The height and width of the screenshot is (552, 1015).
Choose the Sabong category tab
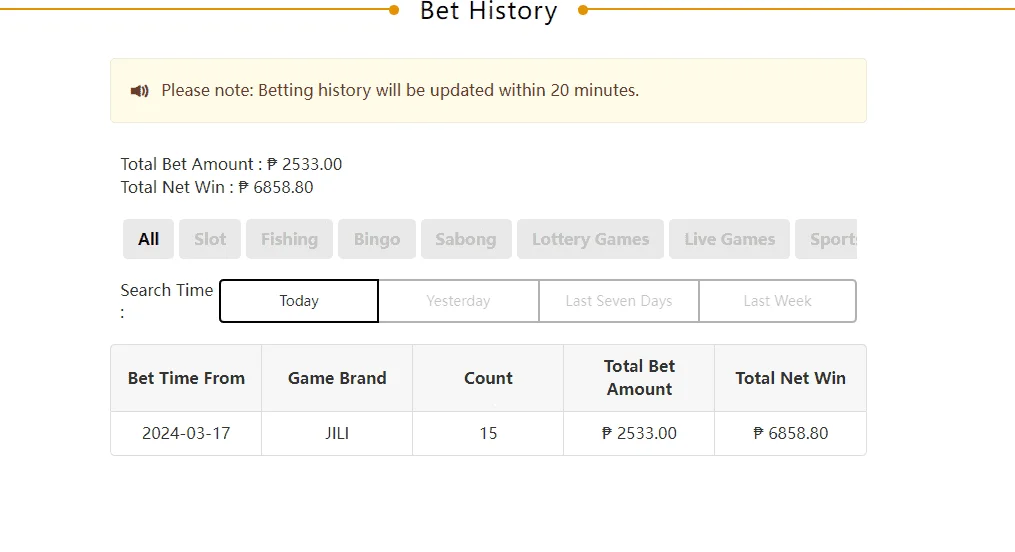pyautogui.click(x=466, y=239)
